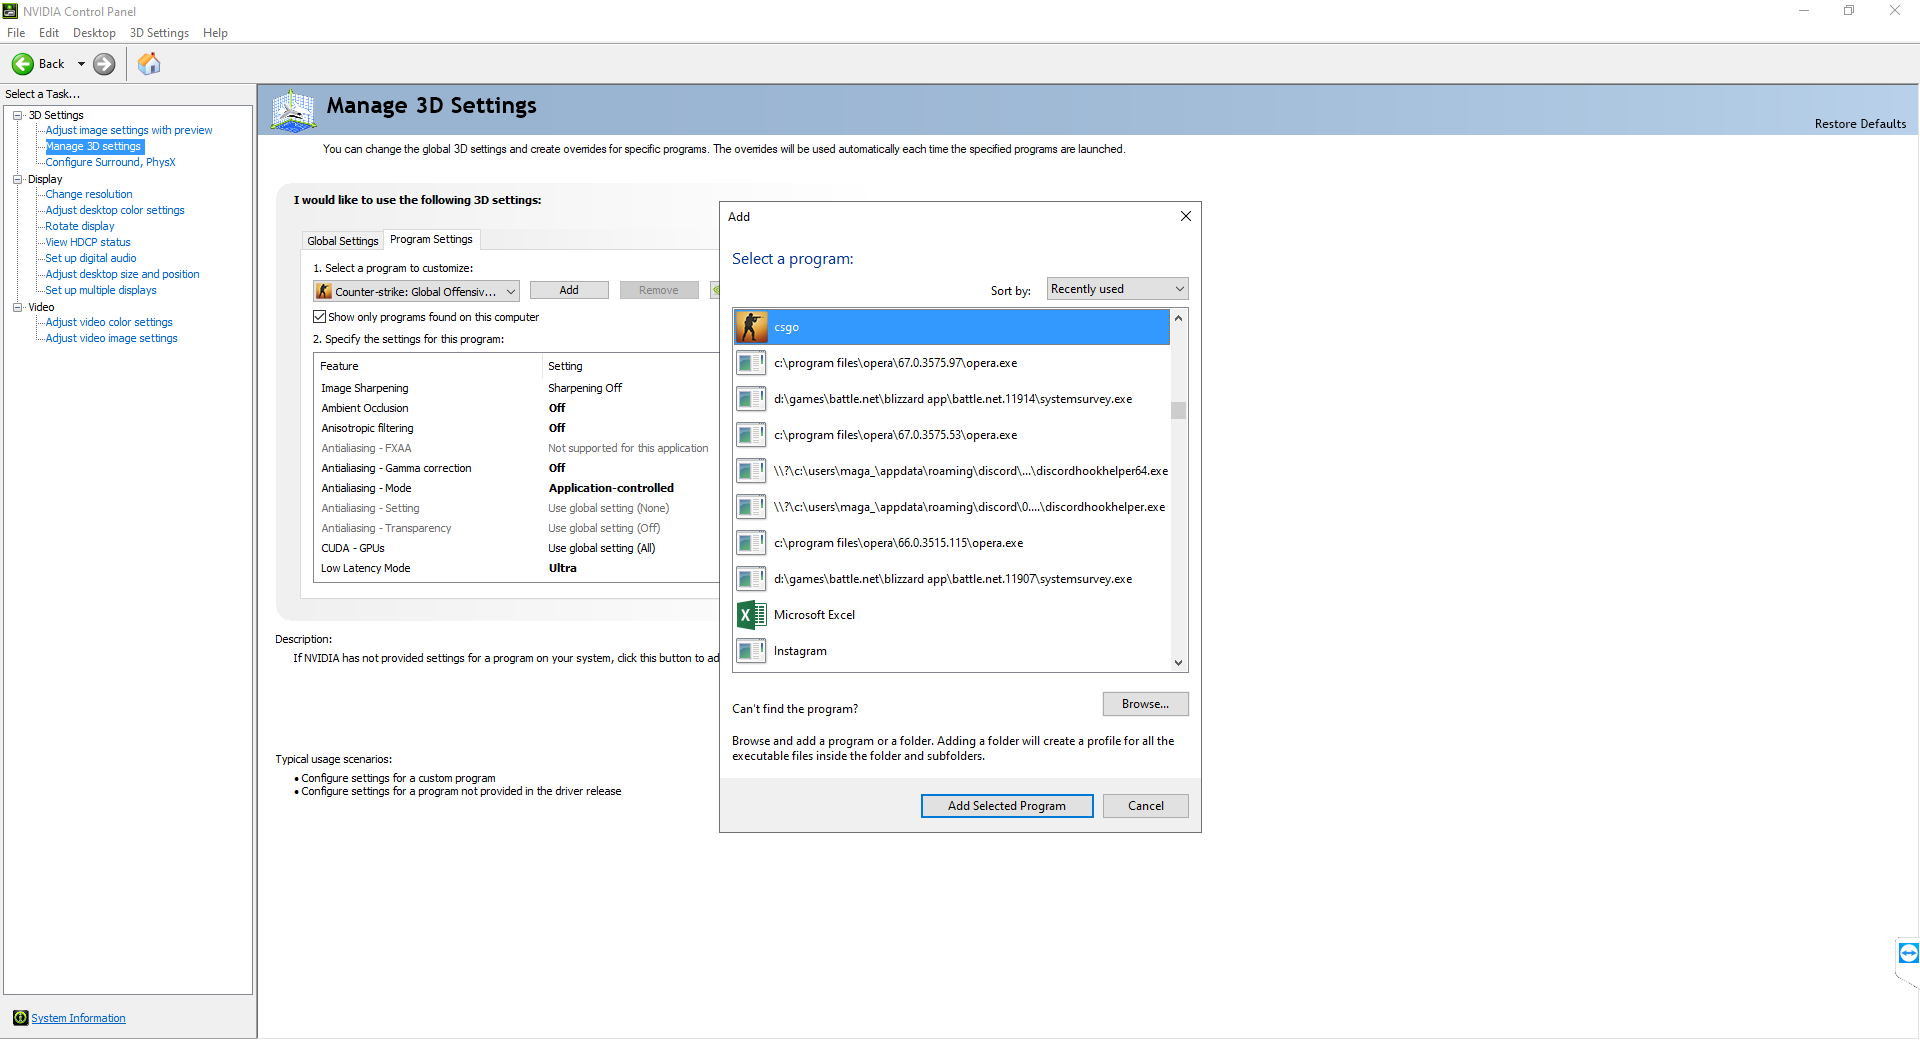Select the Anisotropic filtering Off value
The height and width of the screenshot is (1040, 1920).
[x=557, y=428]
